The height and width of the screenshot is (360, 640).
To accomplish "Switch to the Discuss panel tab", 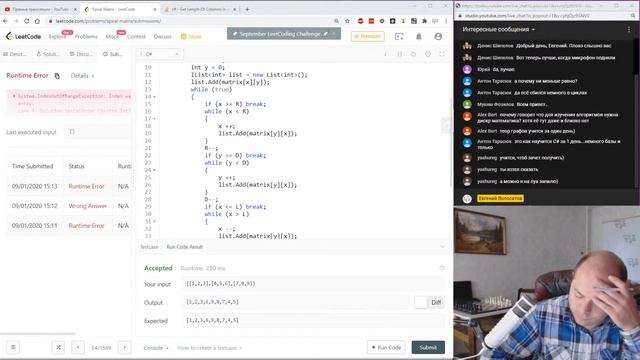I will coord(81,54).
